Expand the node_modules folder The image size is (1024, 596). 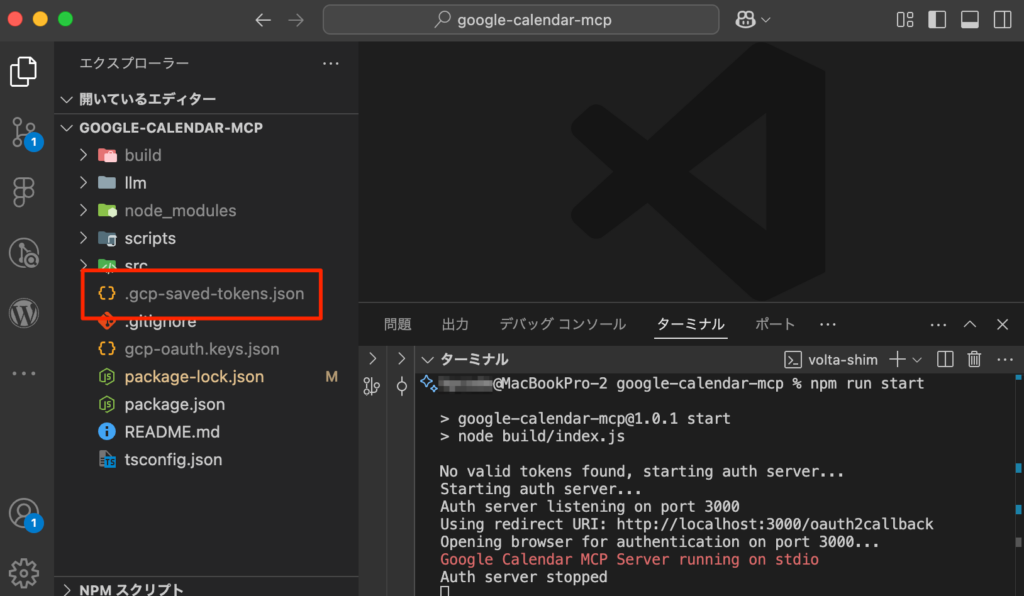[180, 211]
